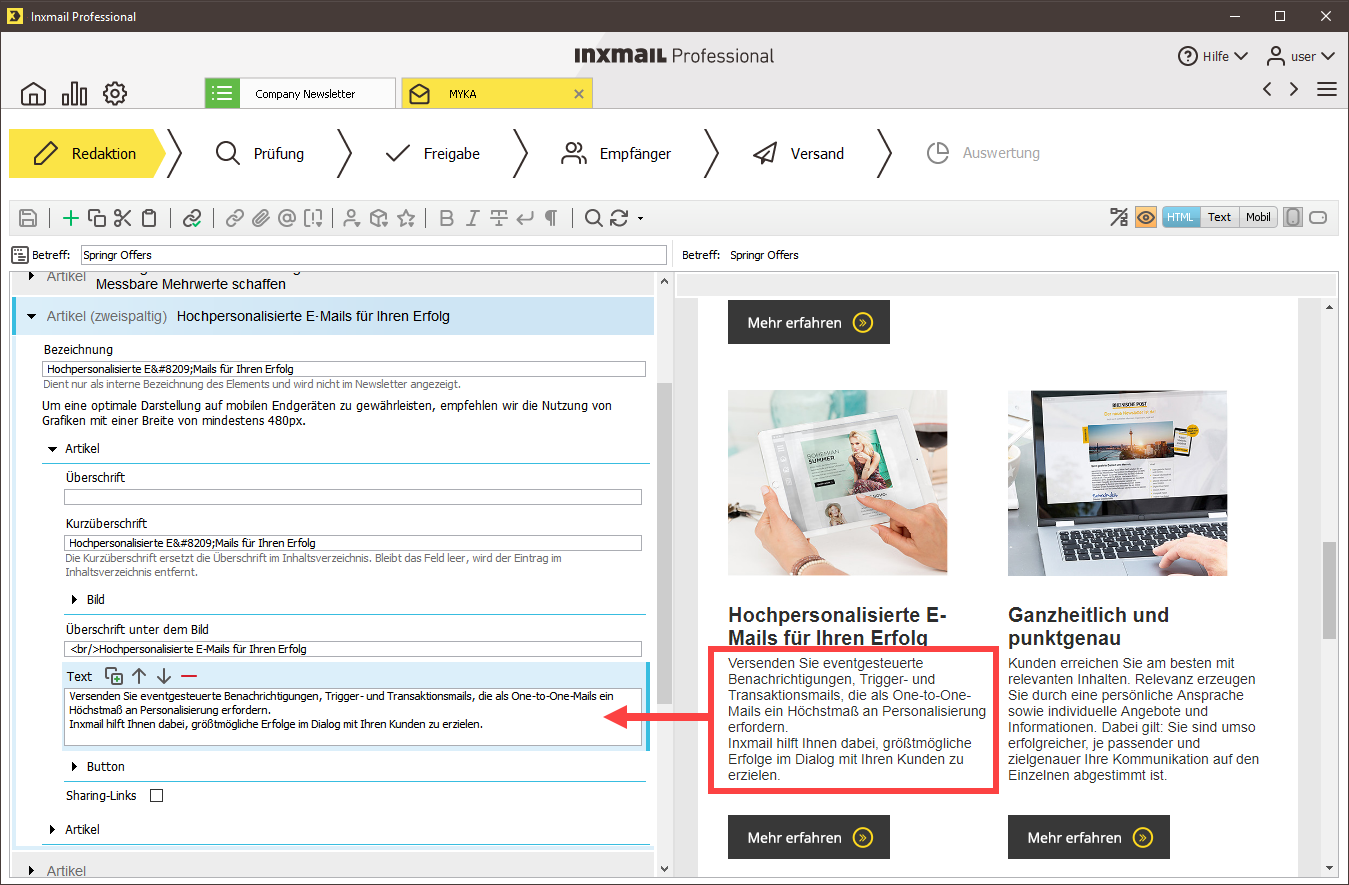The height and width of the screenshot is (885, 1349).
Task: Click Mehr erfahren under Ganzheitlich und punktgenau
Action: click(x=1089, y=837)
